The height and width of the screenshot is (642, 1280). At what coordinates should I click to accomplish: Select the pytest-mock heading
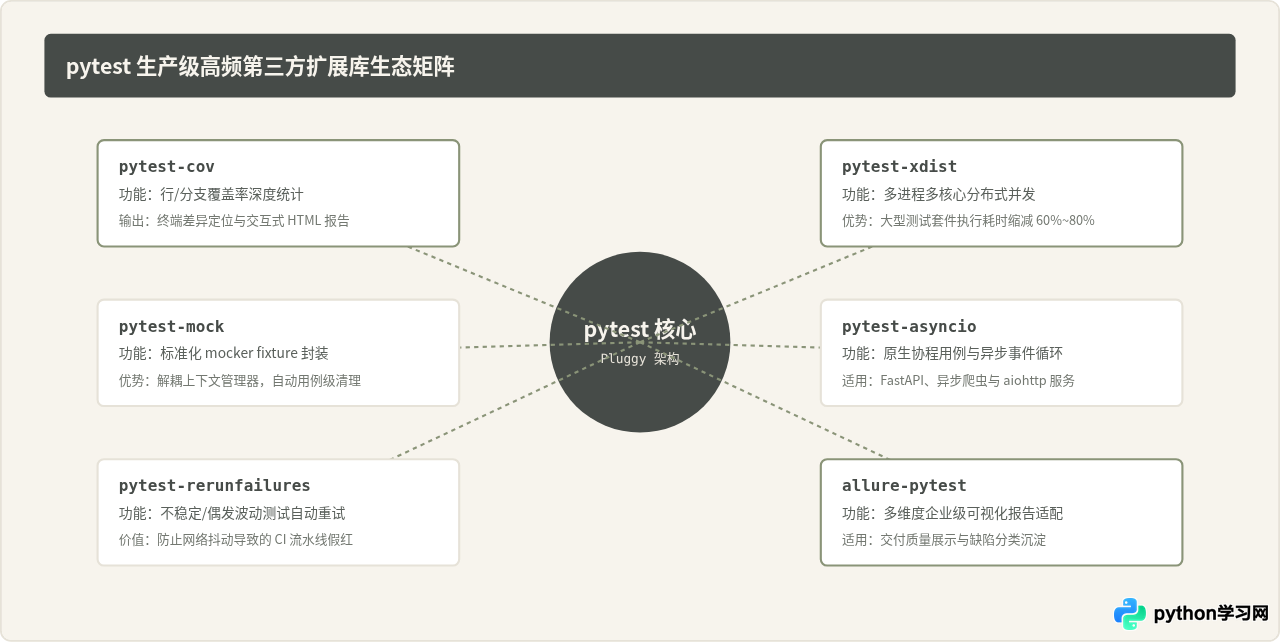pos(172,326)
